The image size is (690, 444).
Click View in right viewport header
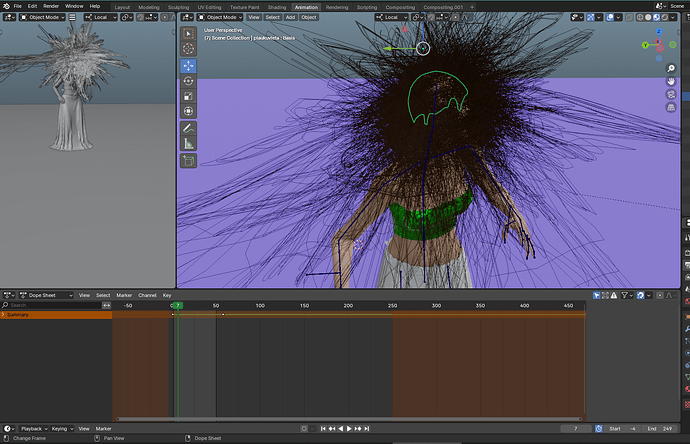[x=254, y=17]
